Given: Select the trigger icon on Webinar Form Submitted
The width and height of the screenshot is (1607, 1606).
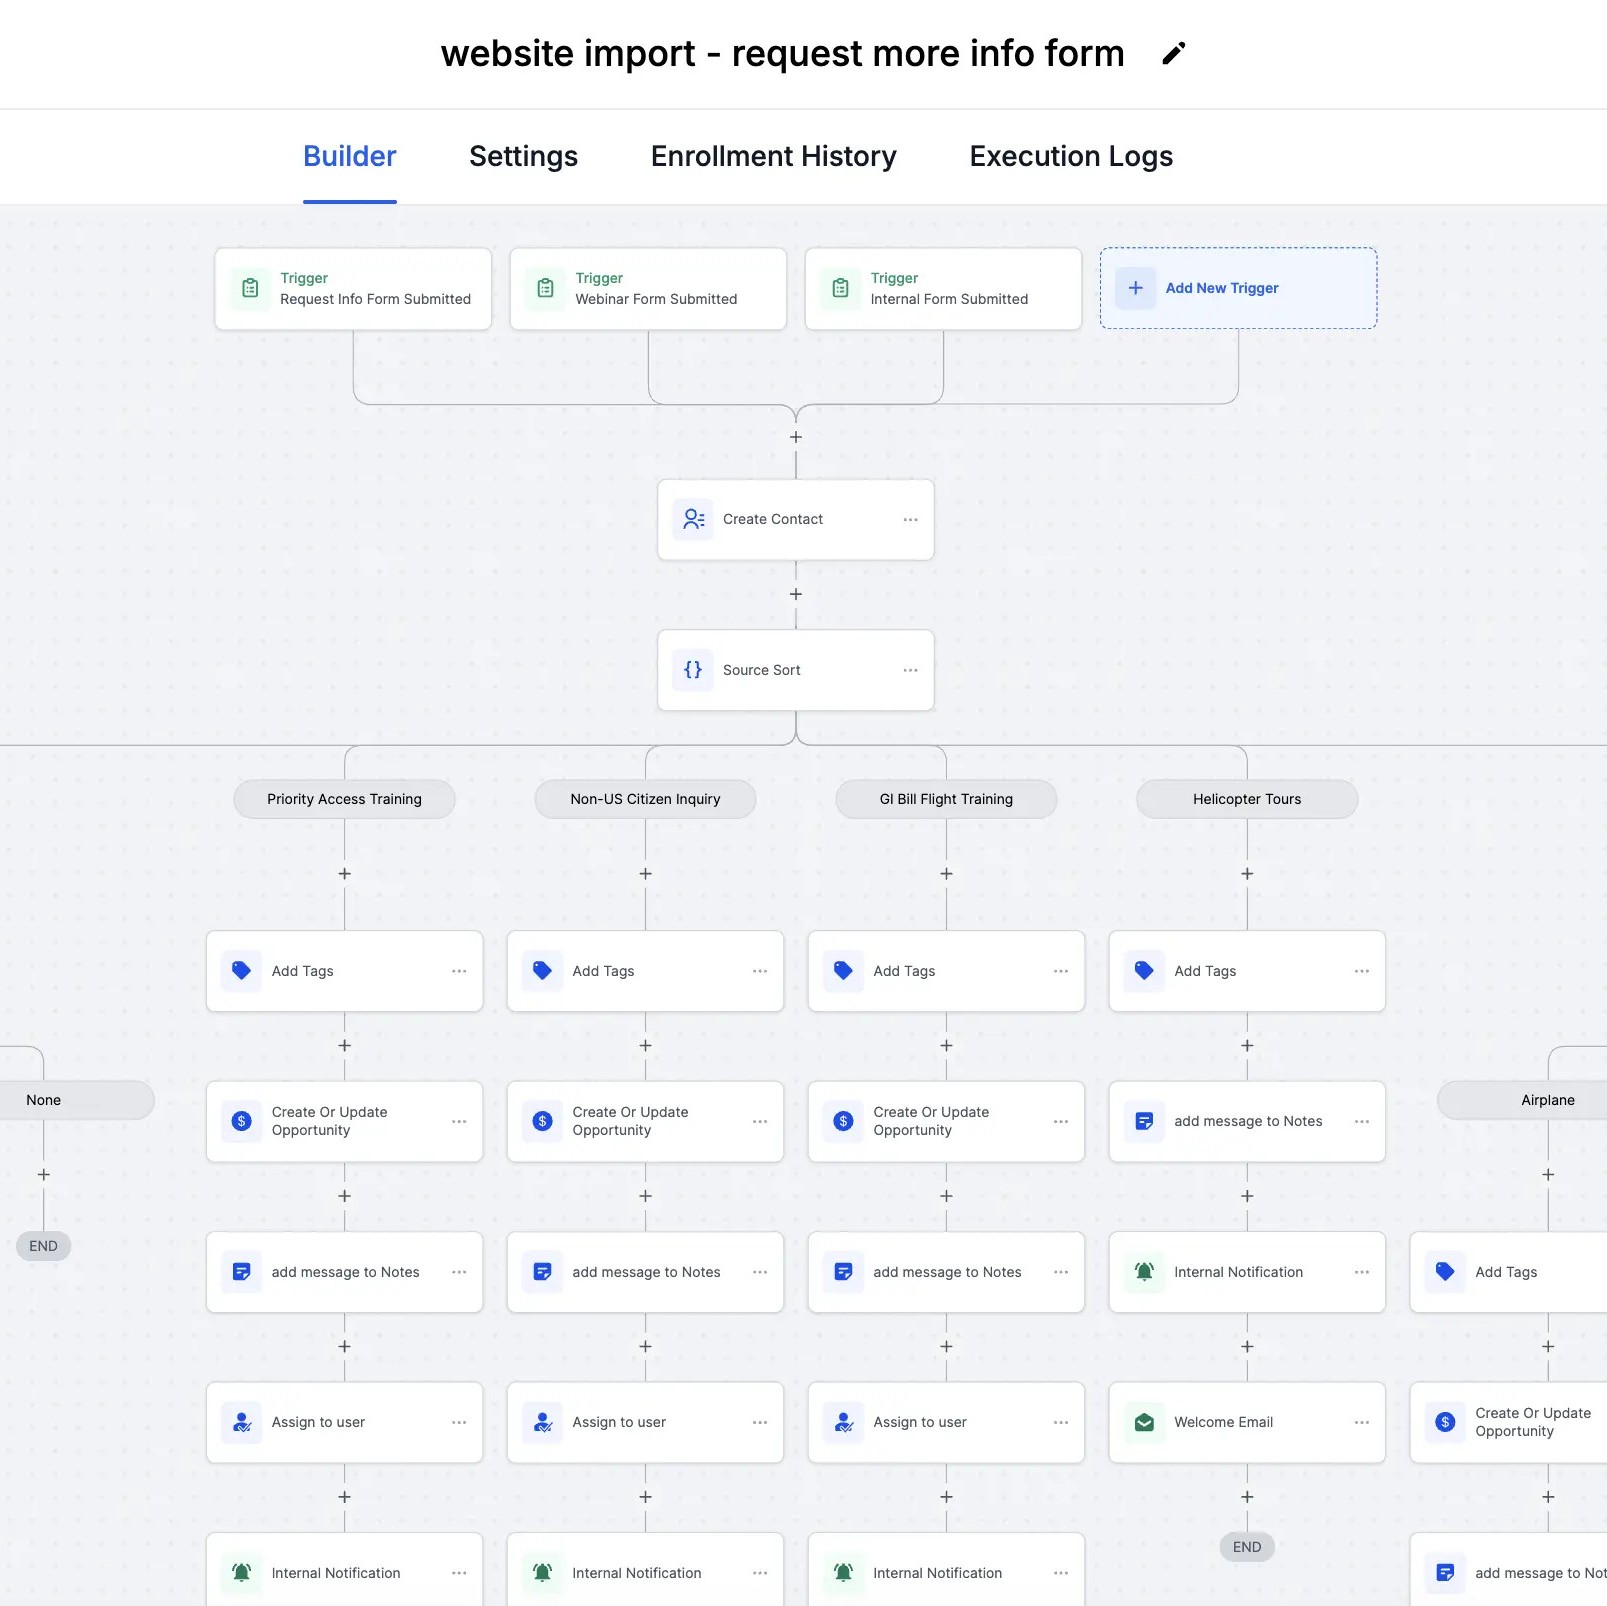Looking at the screenshot, I should [544, 288].
